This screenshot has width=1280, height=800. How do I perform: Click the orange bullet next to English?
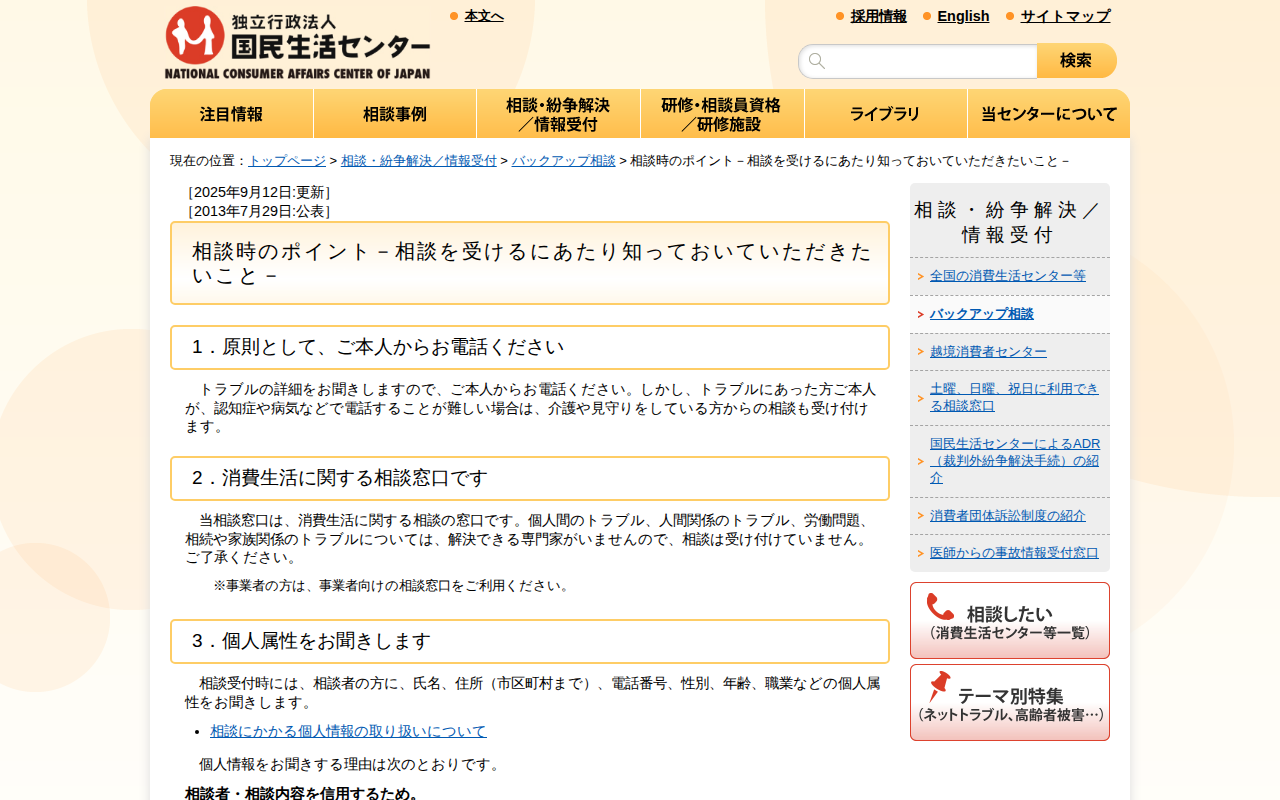pos(925,16)
